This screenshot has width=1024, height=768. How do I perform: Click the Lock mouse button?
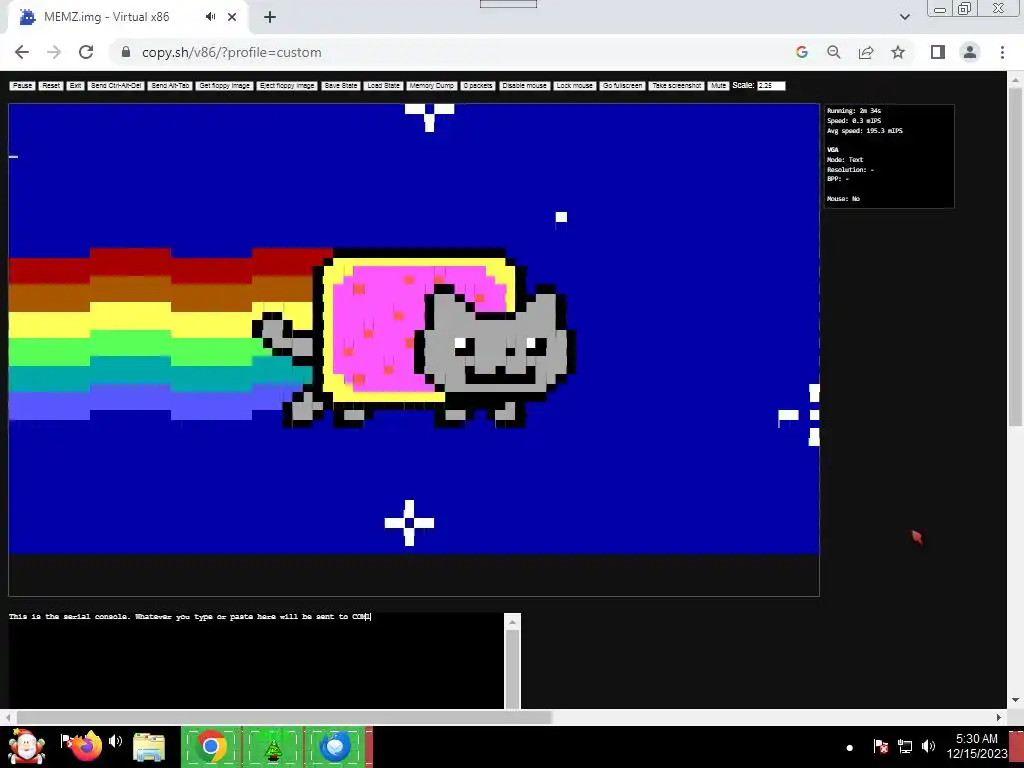coord(575,86)
